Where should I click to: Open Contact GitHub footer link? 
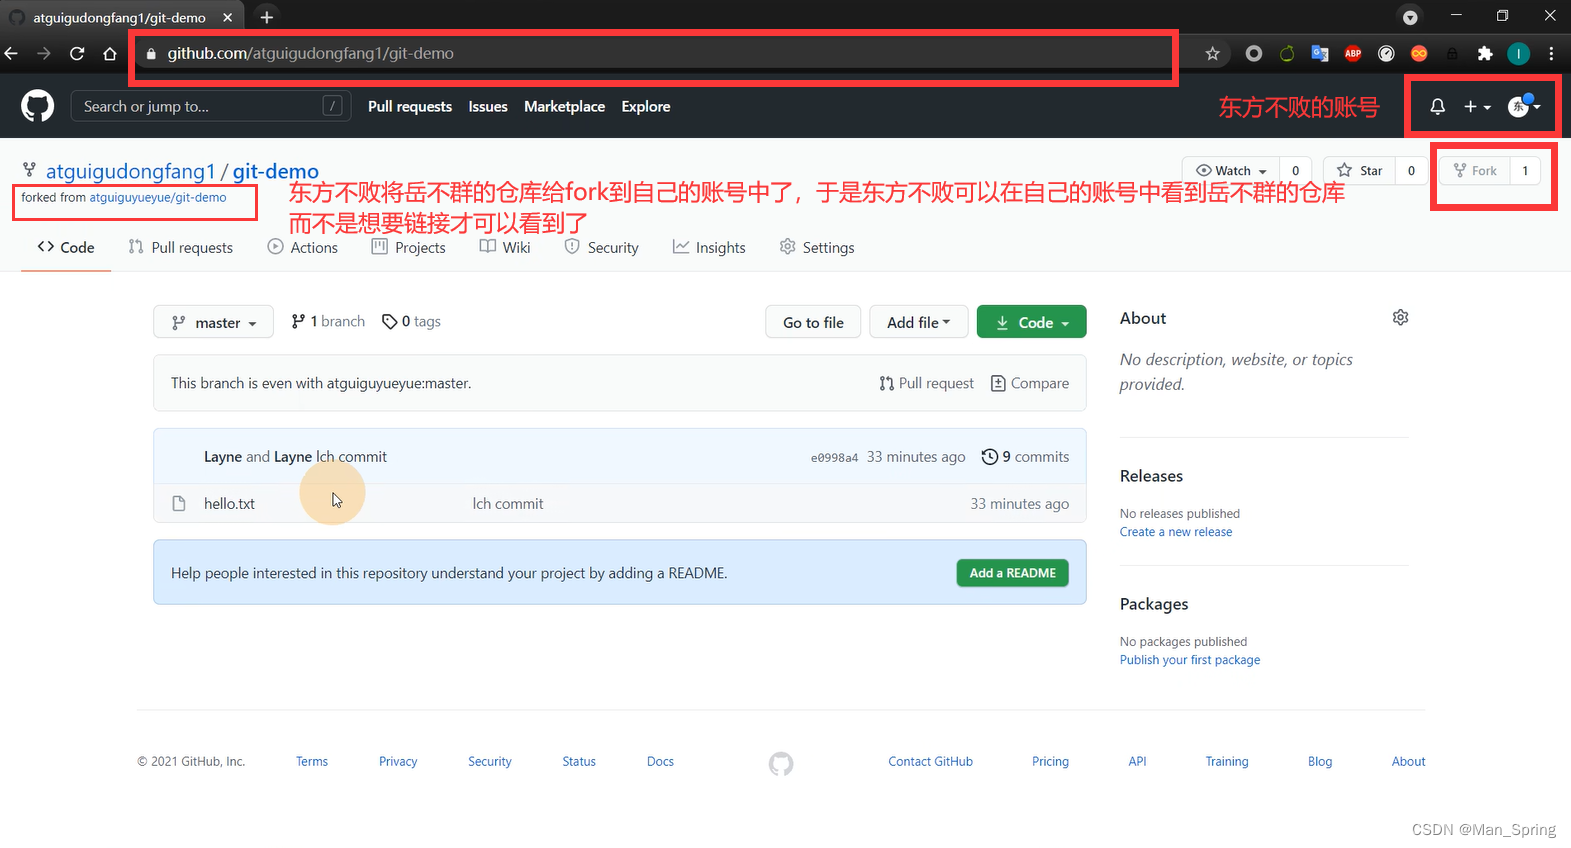tap(930, 762)
